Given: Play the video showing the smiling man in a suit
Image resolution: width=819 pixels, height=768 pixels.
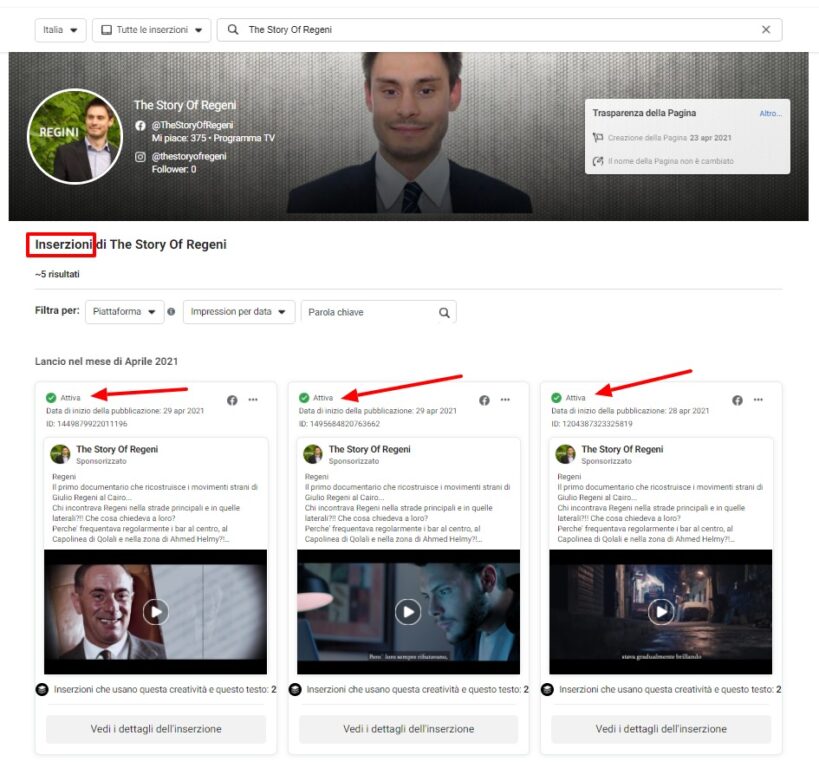Looking at the screenshot, I should tap(156, 612).
